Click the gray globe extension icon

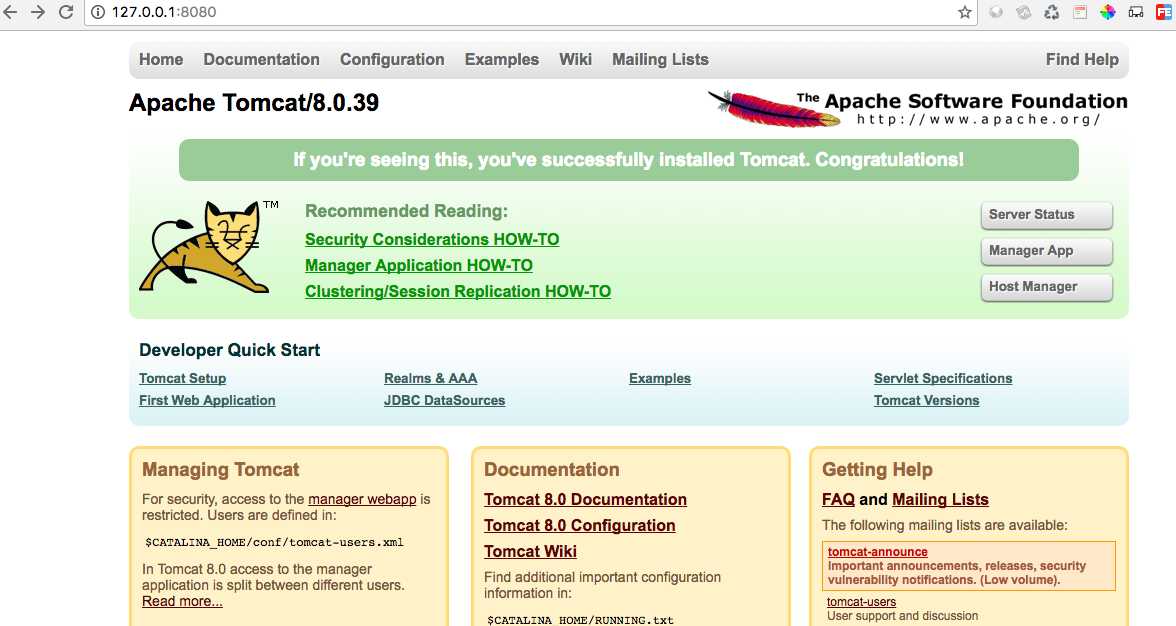[996, 12]
